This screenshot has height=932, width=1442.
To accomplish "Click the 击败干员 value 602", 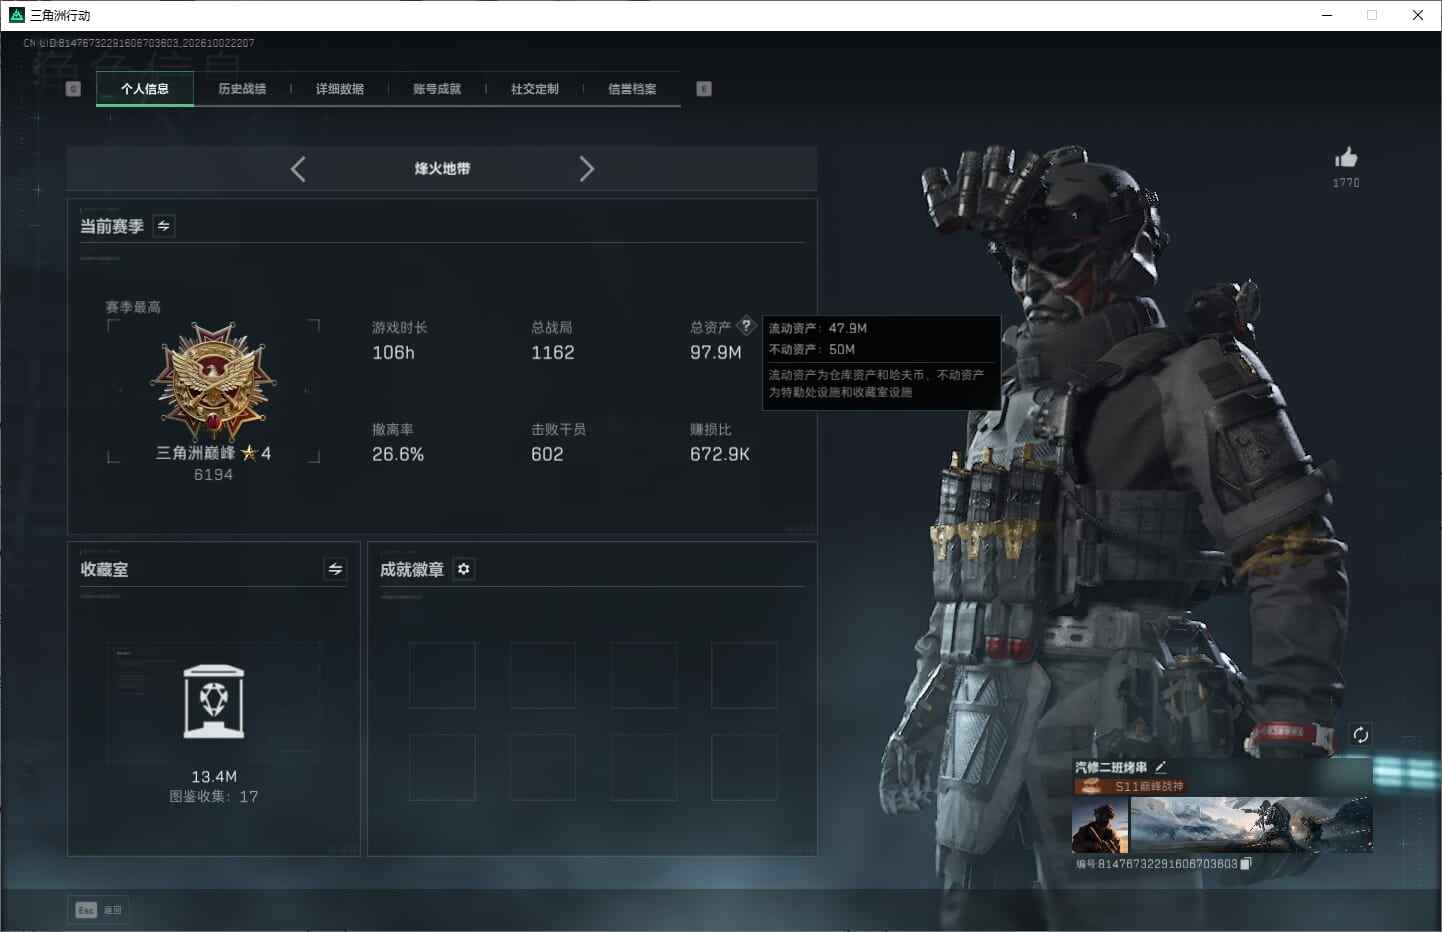I will 547,455.
